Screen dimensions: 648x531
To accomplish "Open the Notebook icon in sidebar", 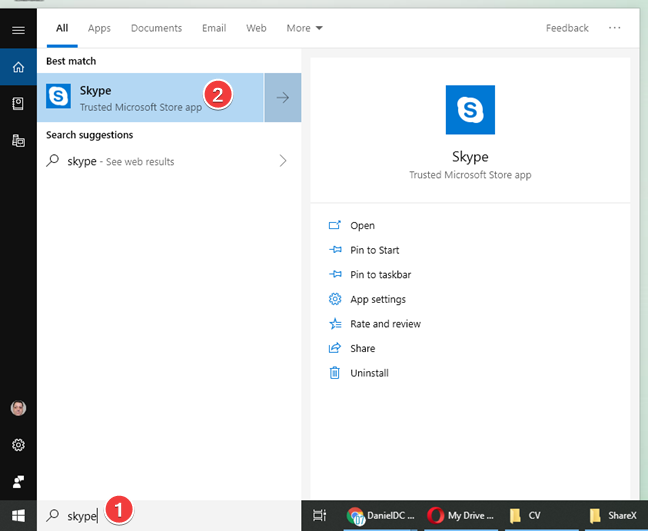I will tap(18, 104).
